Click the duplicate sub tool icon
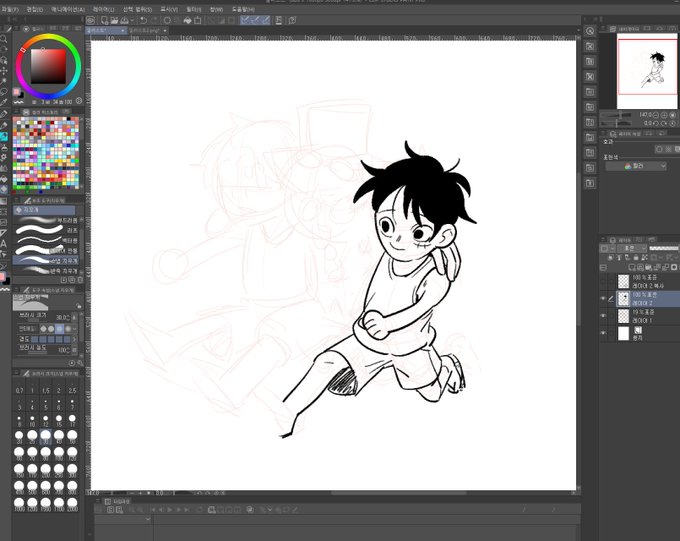 72,280
